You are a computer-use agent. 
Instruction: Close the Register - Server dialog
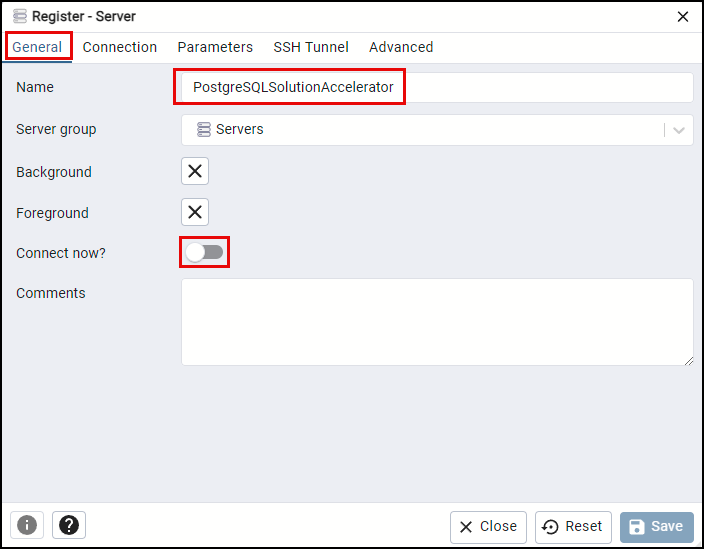pos(683,16)
